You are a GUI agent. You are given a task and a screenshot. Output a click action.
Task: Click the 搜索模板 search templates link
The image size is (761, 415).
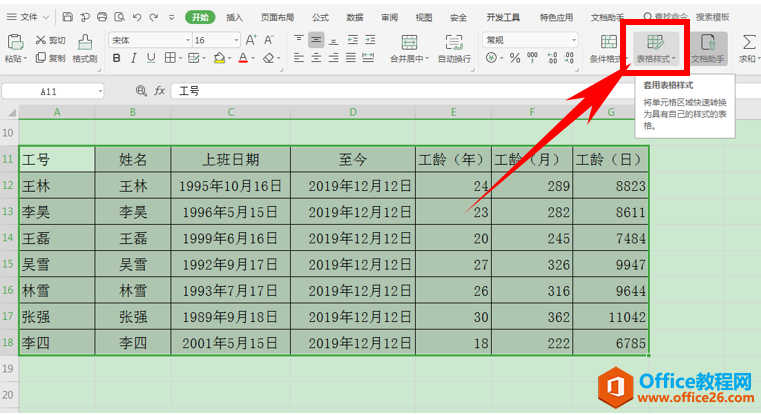712,17
